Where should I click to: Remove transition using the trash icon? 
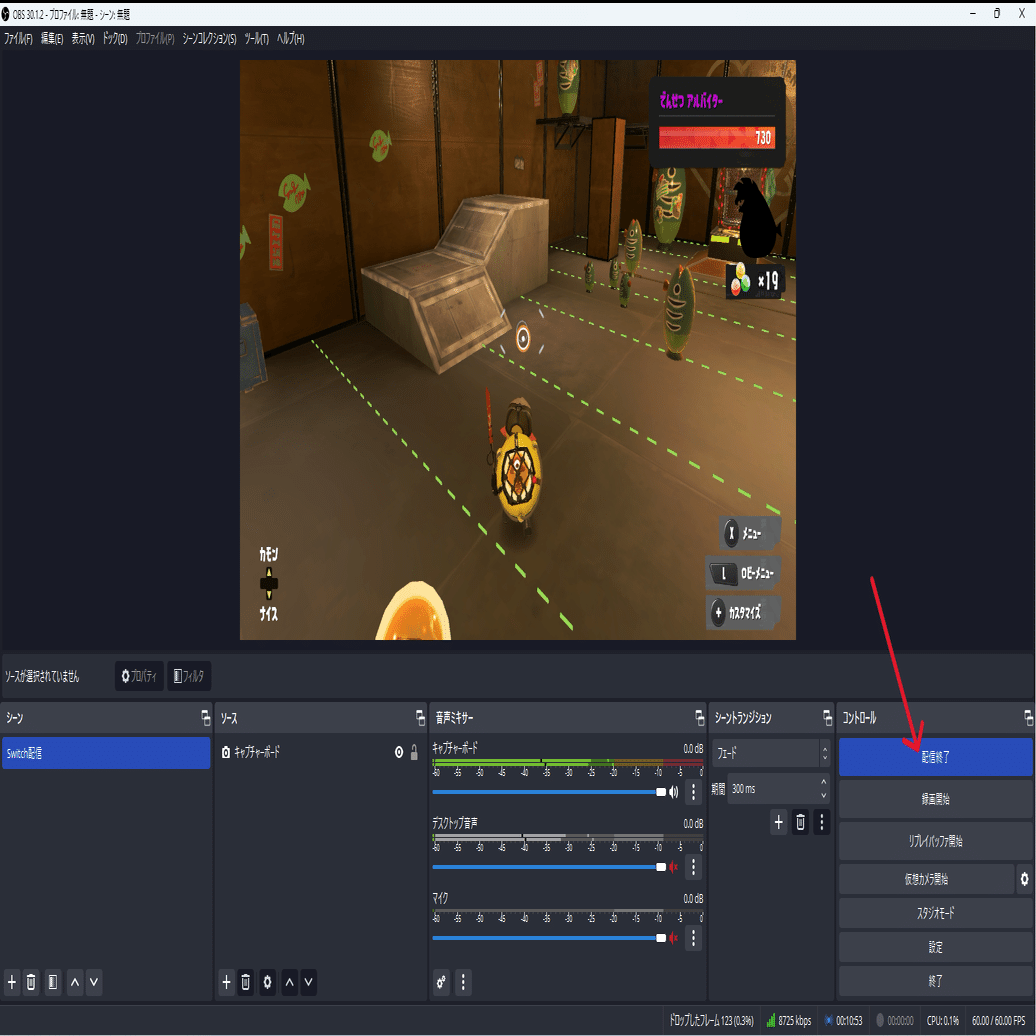pos(800,822)
